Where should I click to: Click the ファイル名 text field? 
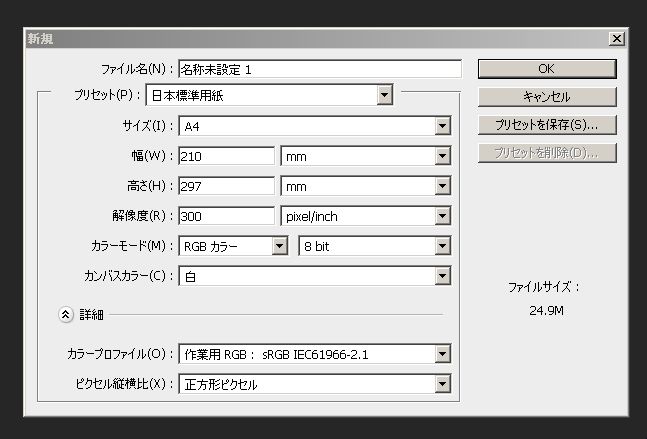click(x=320, y=69)
